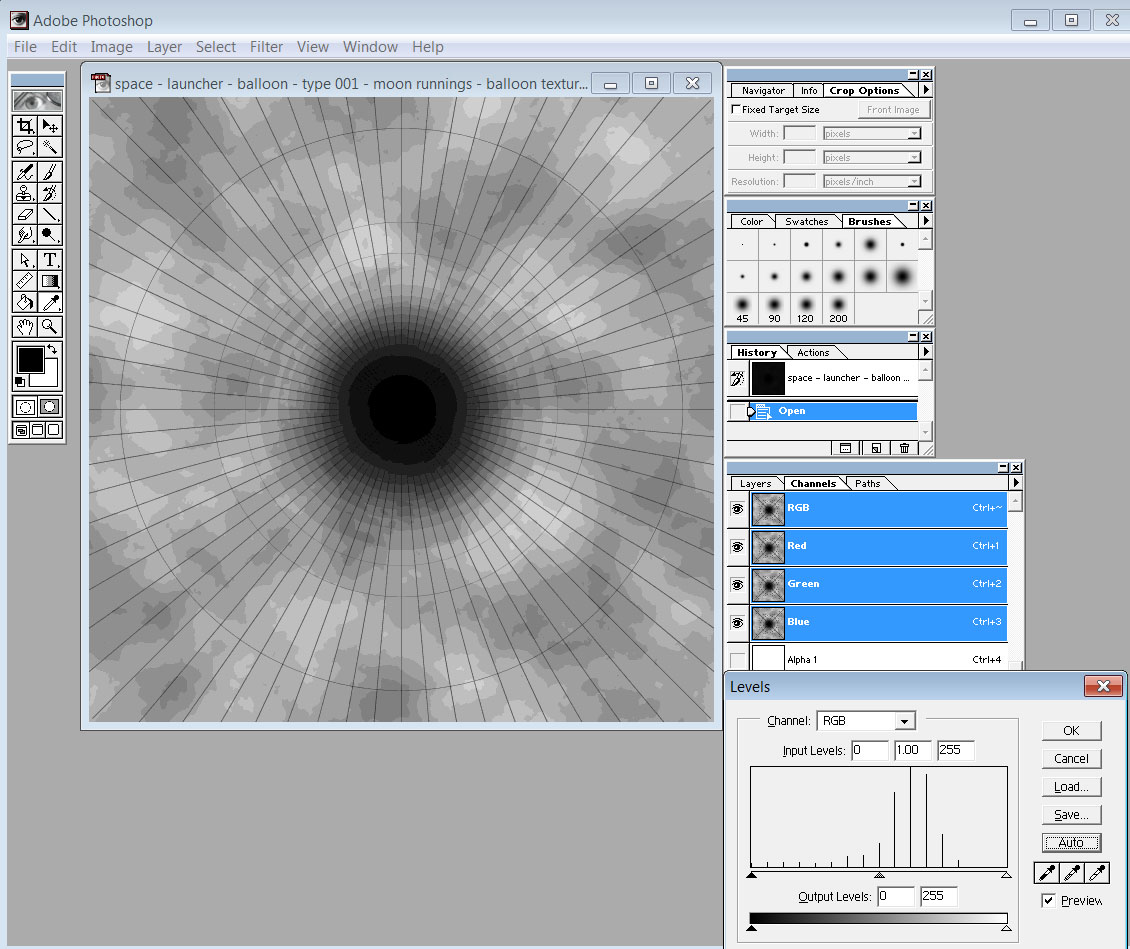Screen dimensions: 1130x949
Task: Click the Cancel button in Levels
Action: pos(1071,759)
